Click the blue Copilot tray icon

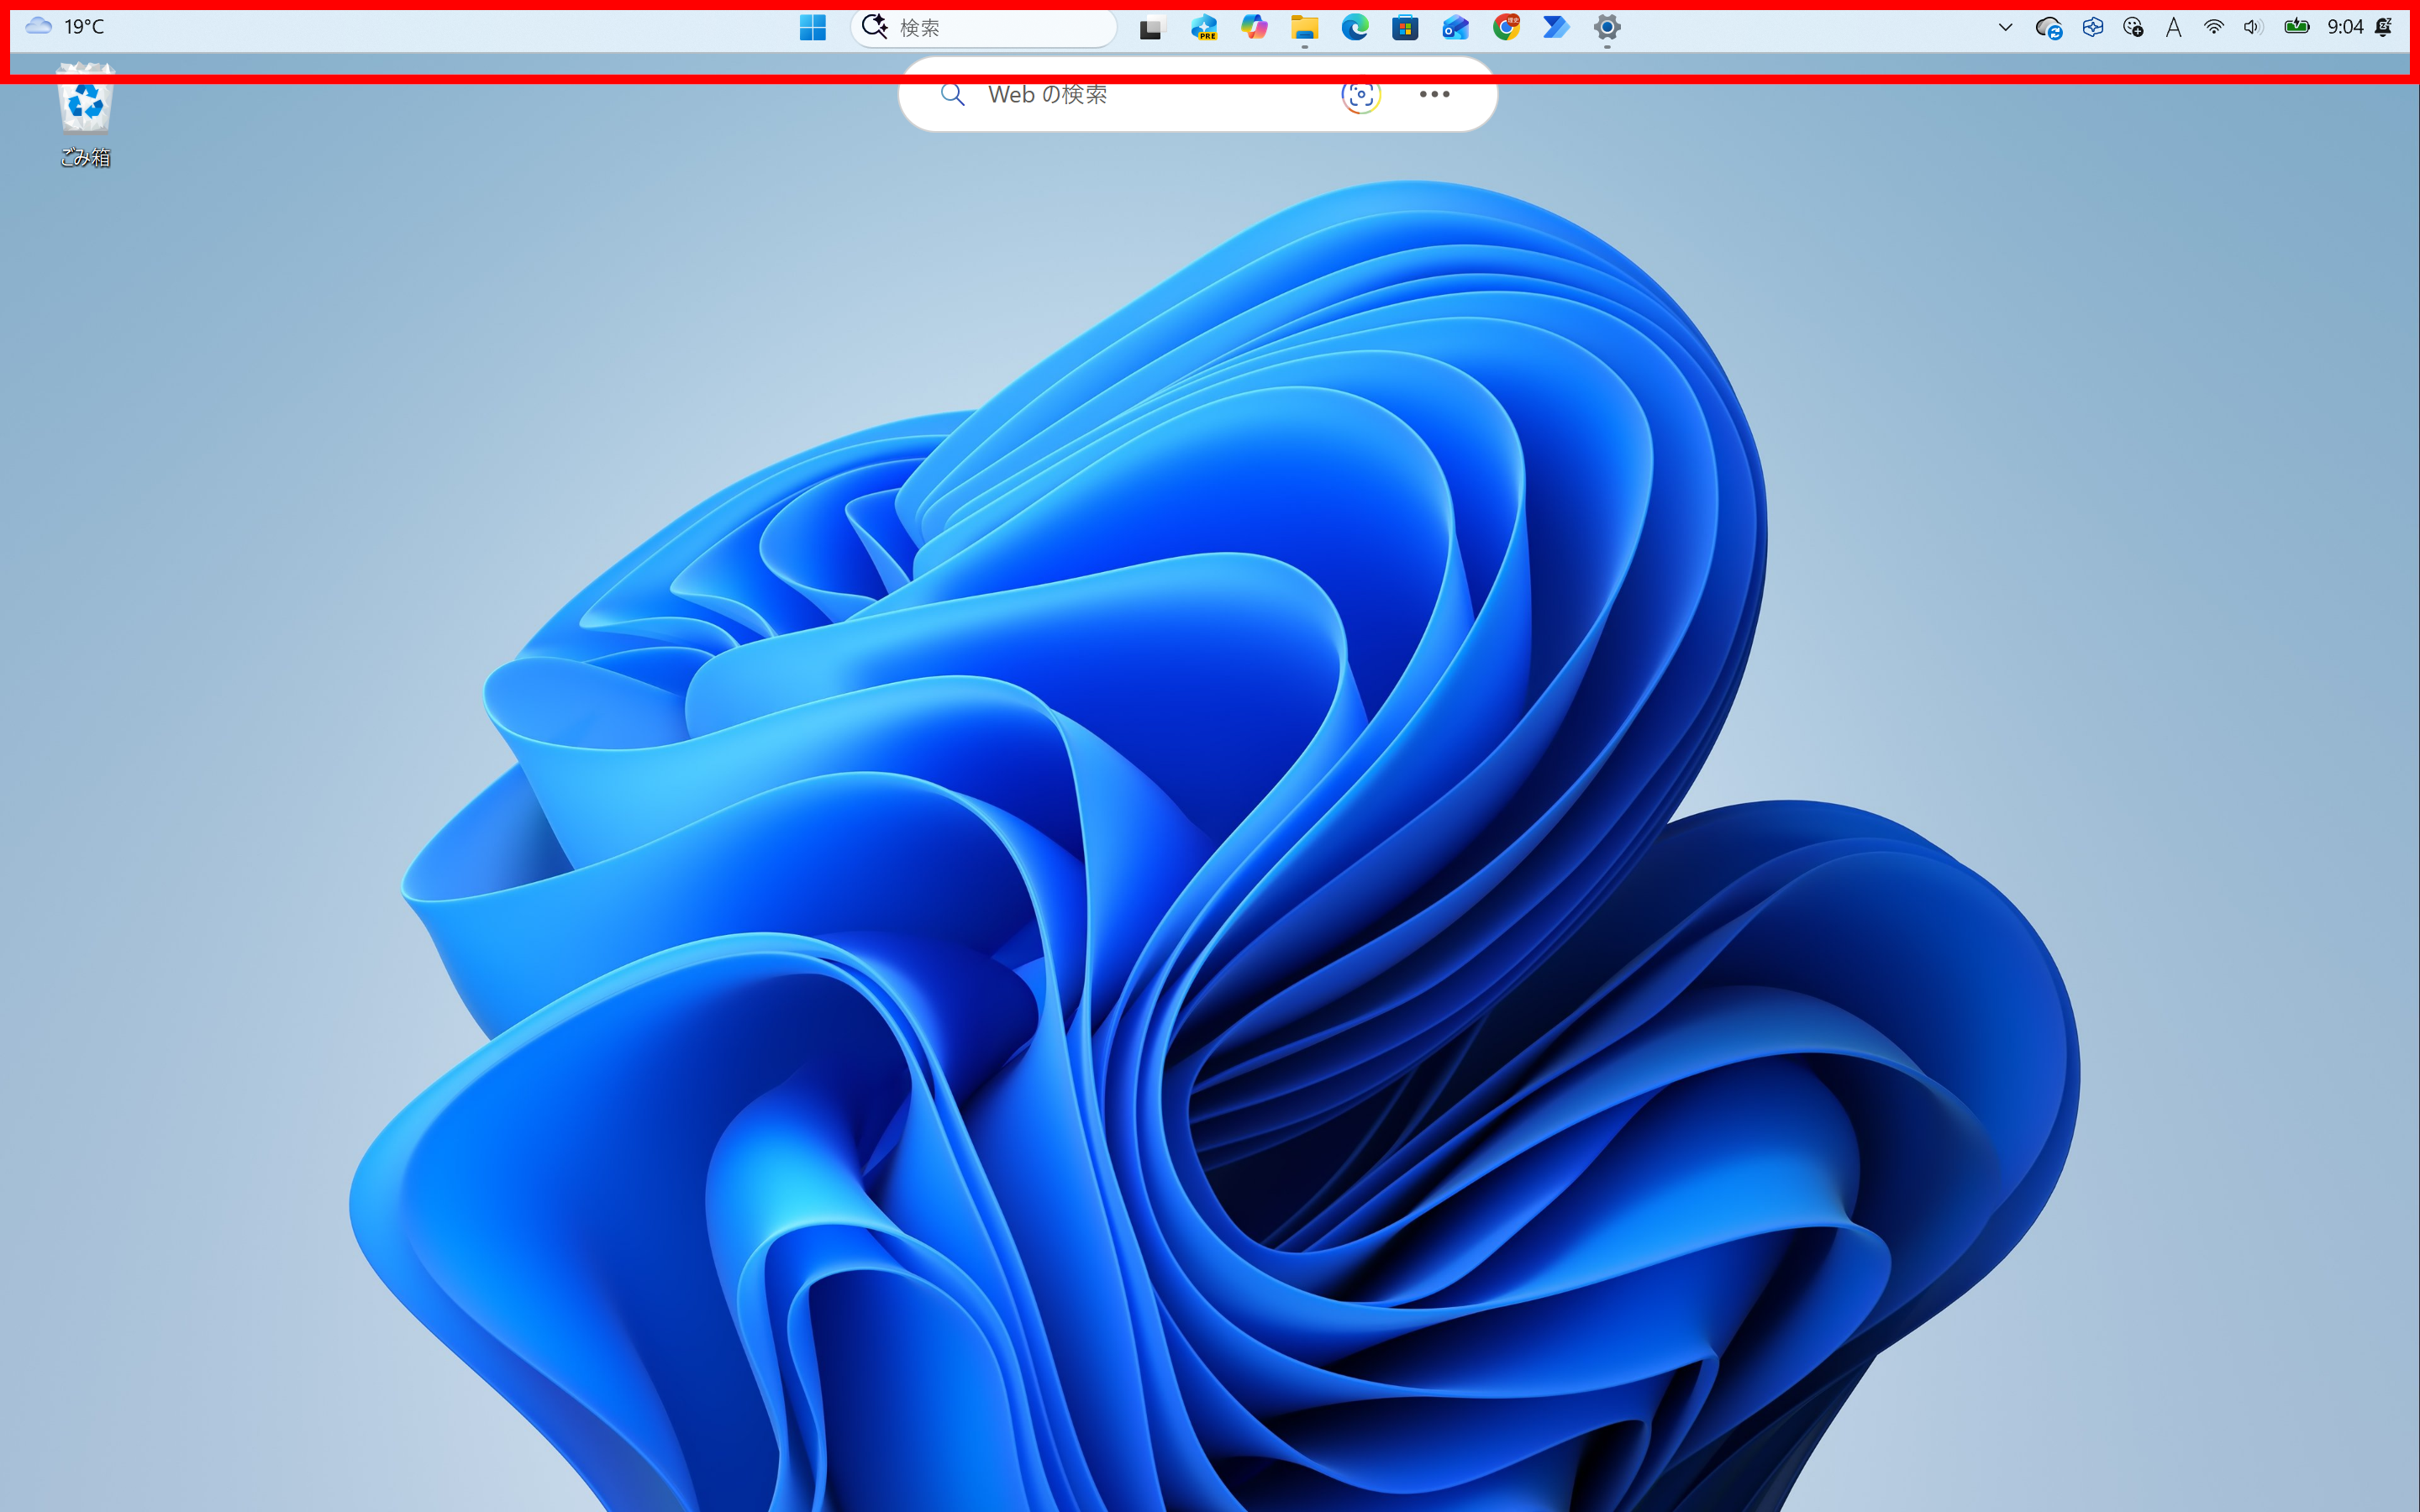pyautogui.click(x=2092, y=27)
